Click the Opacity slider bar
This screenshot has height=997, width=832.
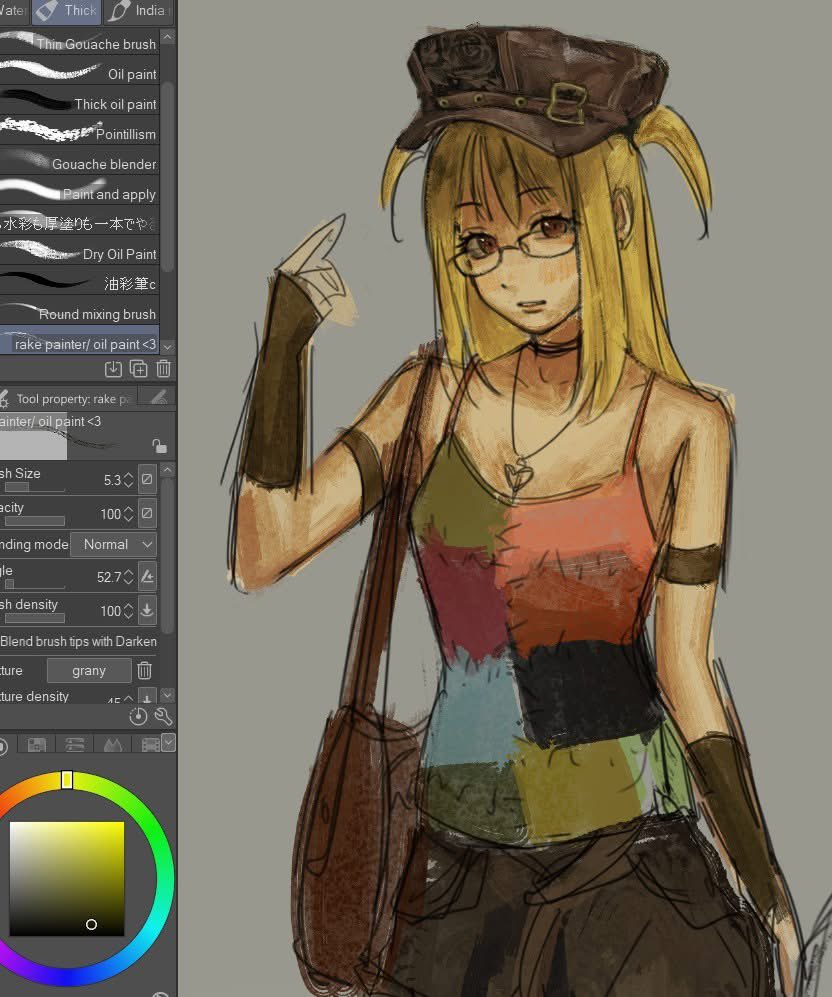point(33,521)
